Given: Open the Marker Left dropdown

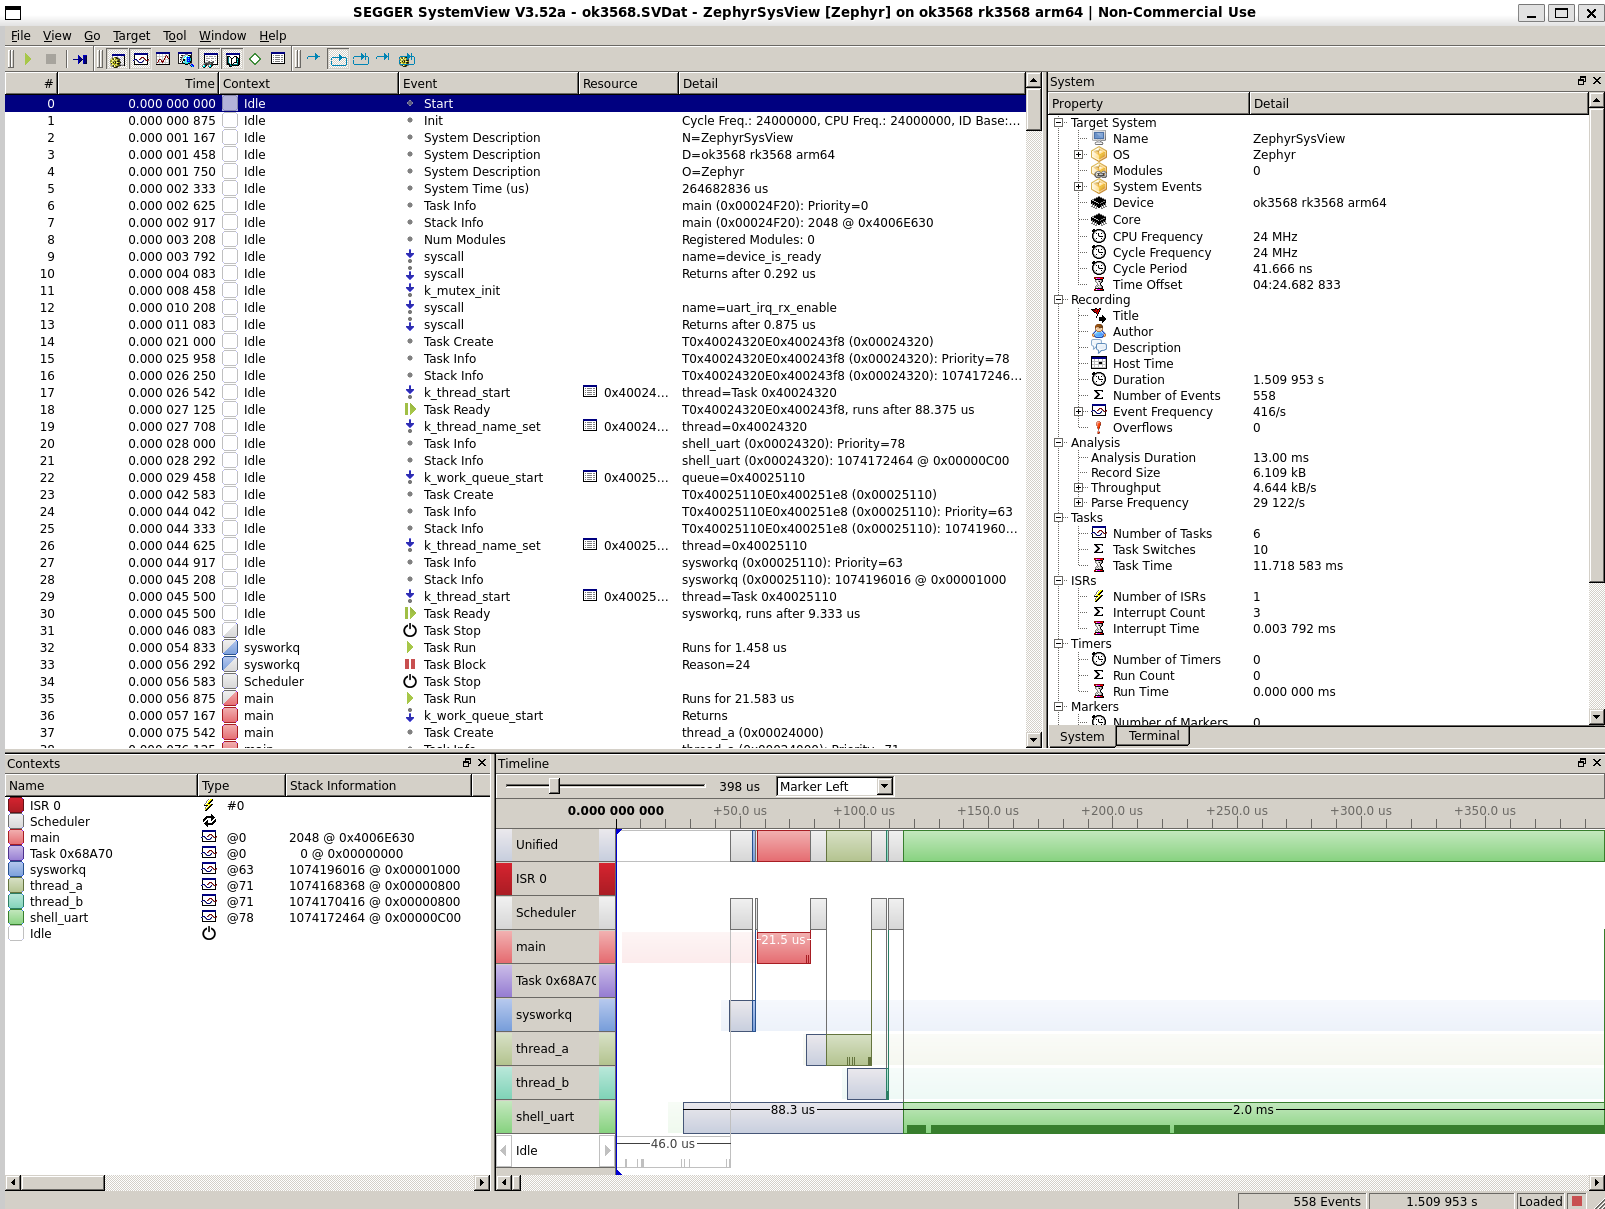Looking at the screenshot, I should (x=835, y=787).
